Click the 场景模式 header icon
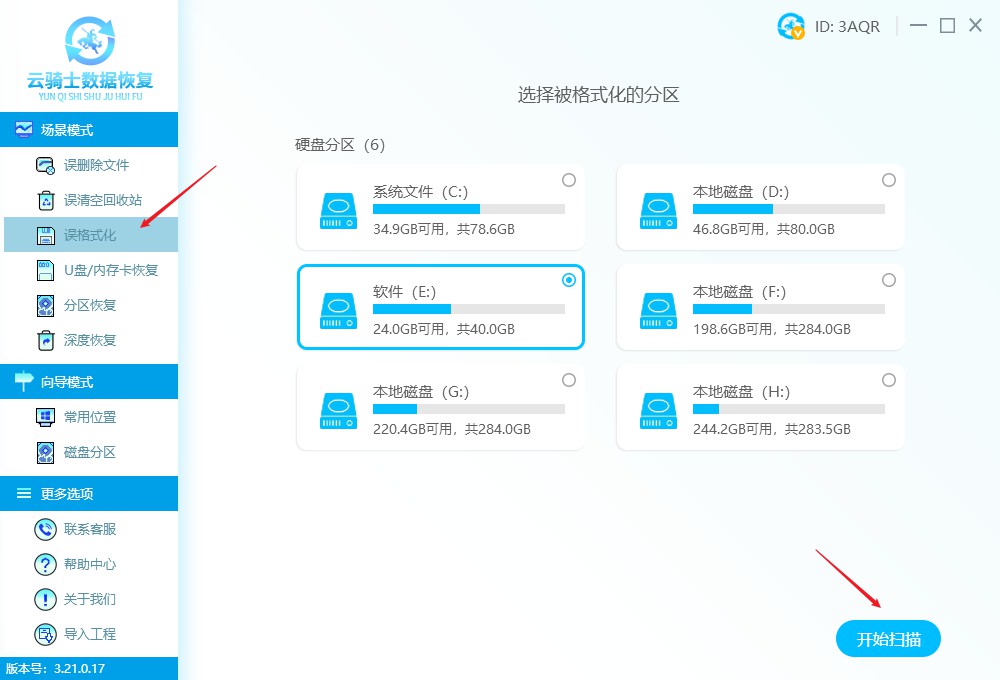 [x=24, y=129]
